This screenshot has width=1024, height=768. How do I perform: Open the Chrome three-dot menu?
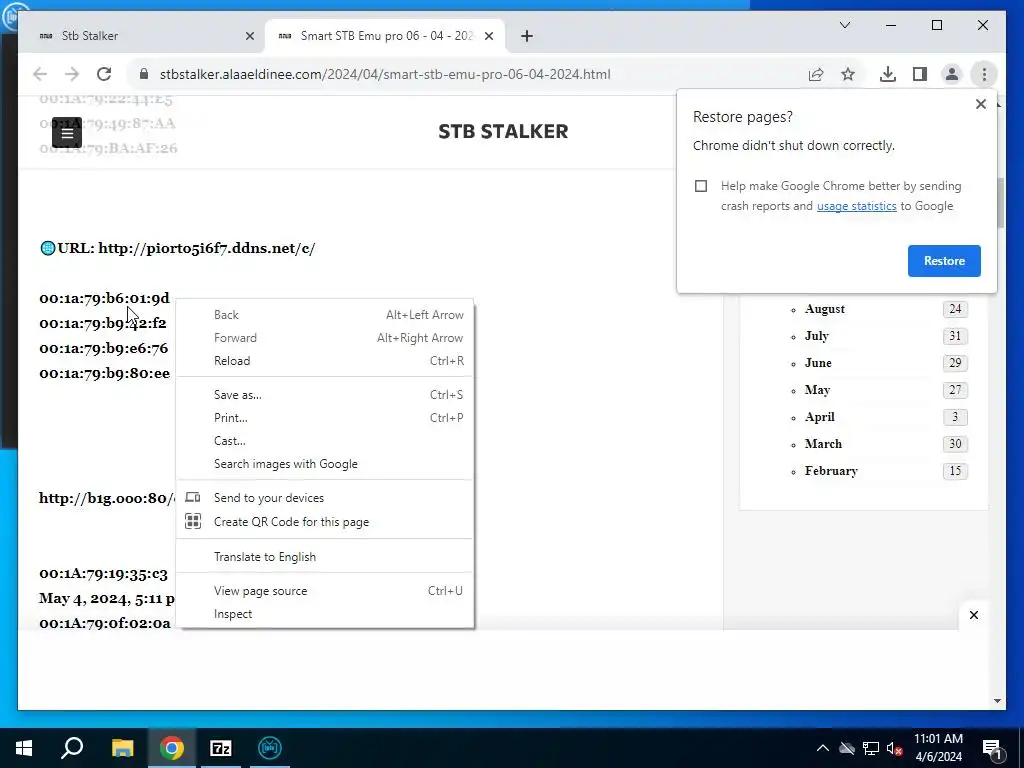[x=984, y=74]
